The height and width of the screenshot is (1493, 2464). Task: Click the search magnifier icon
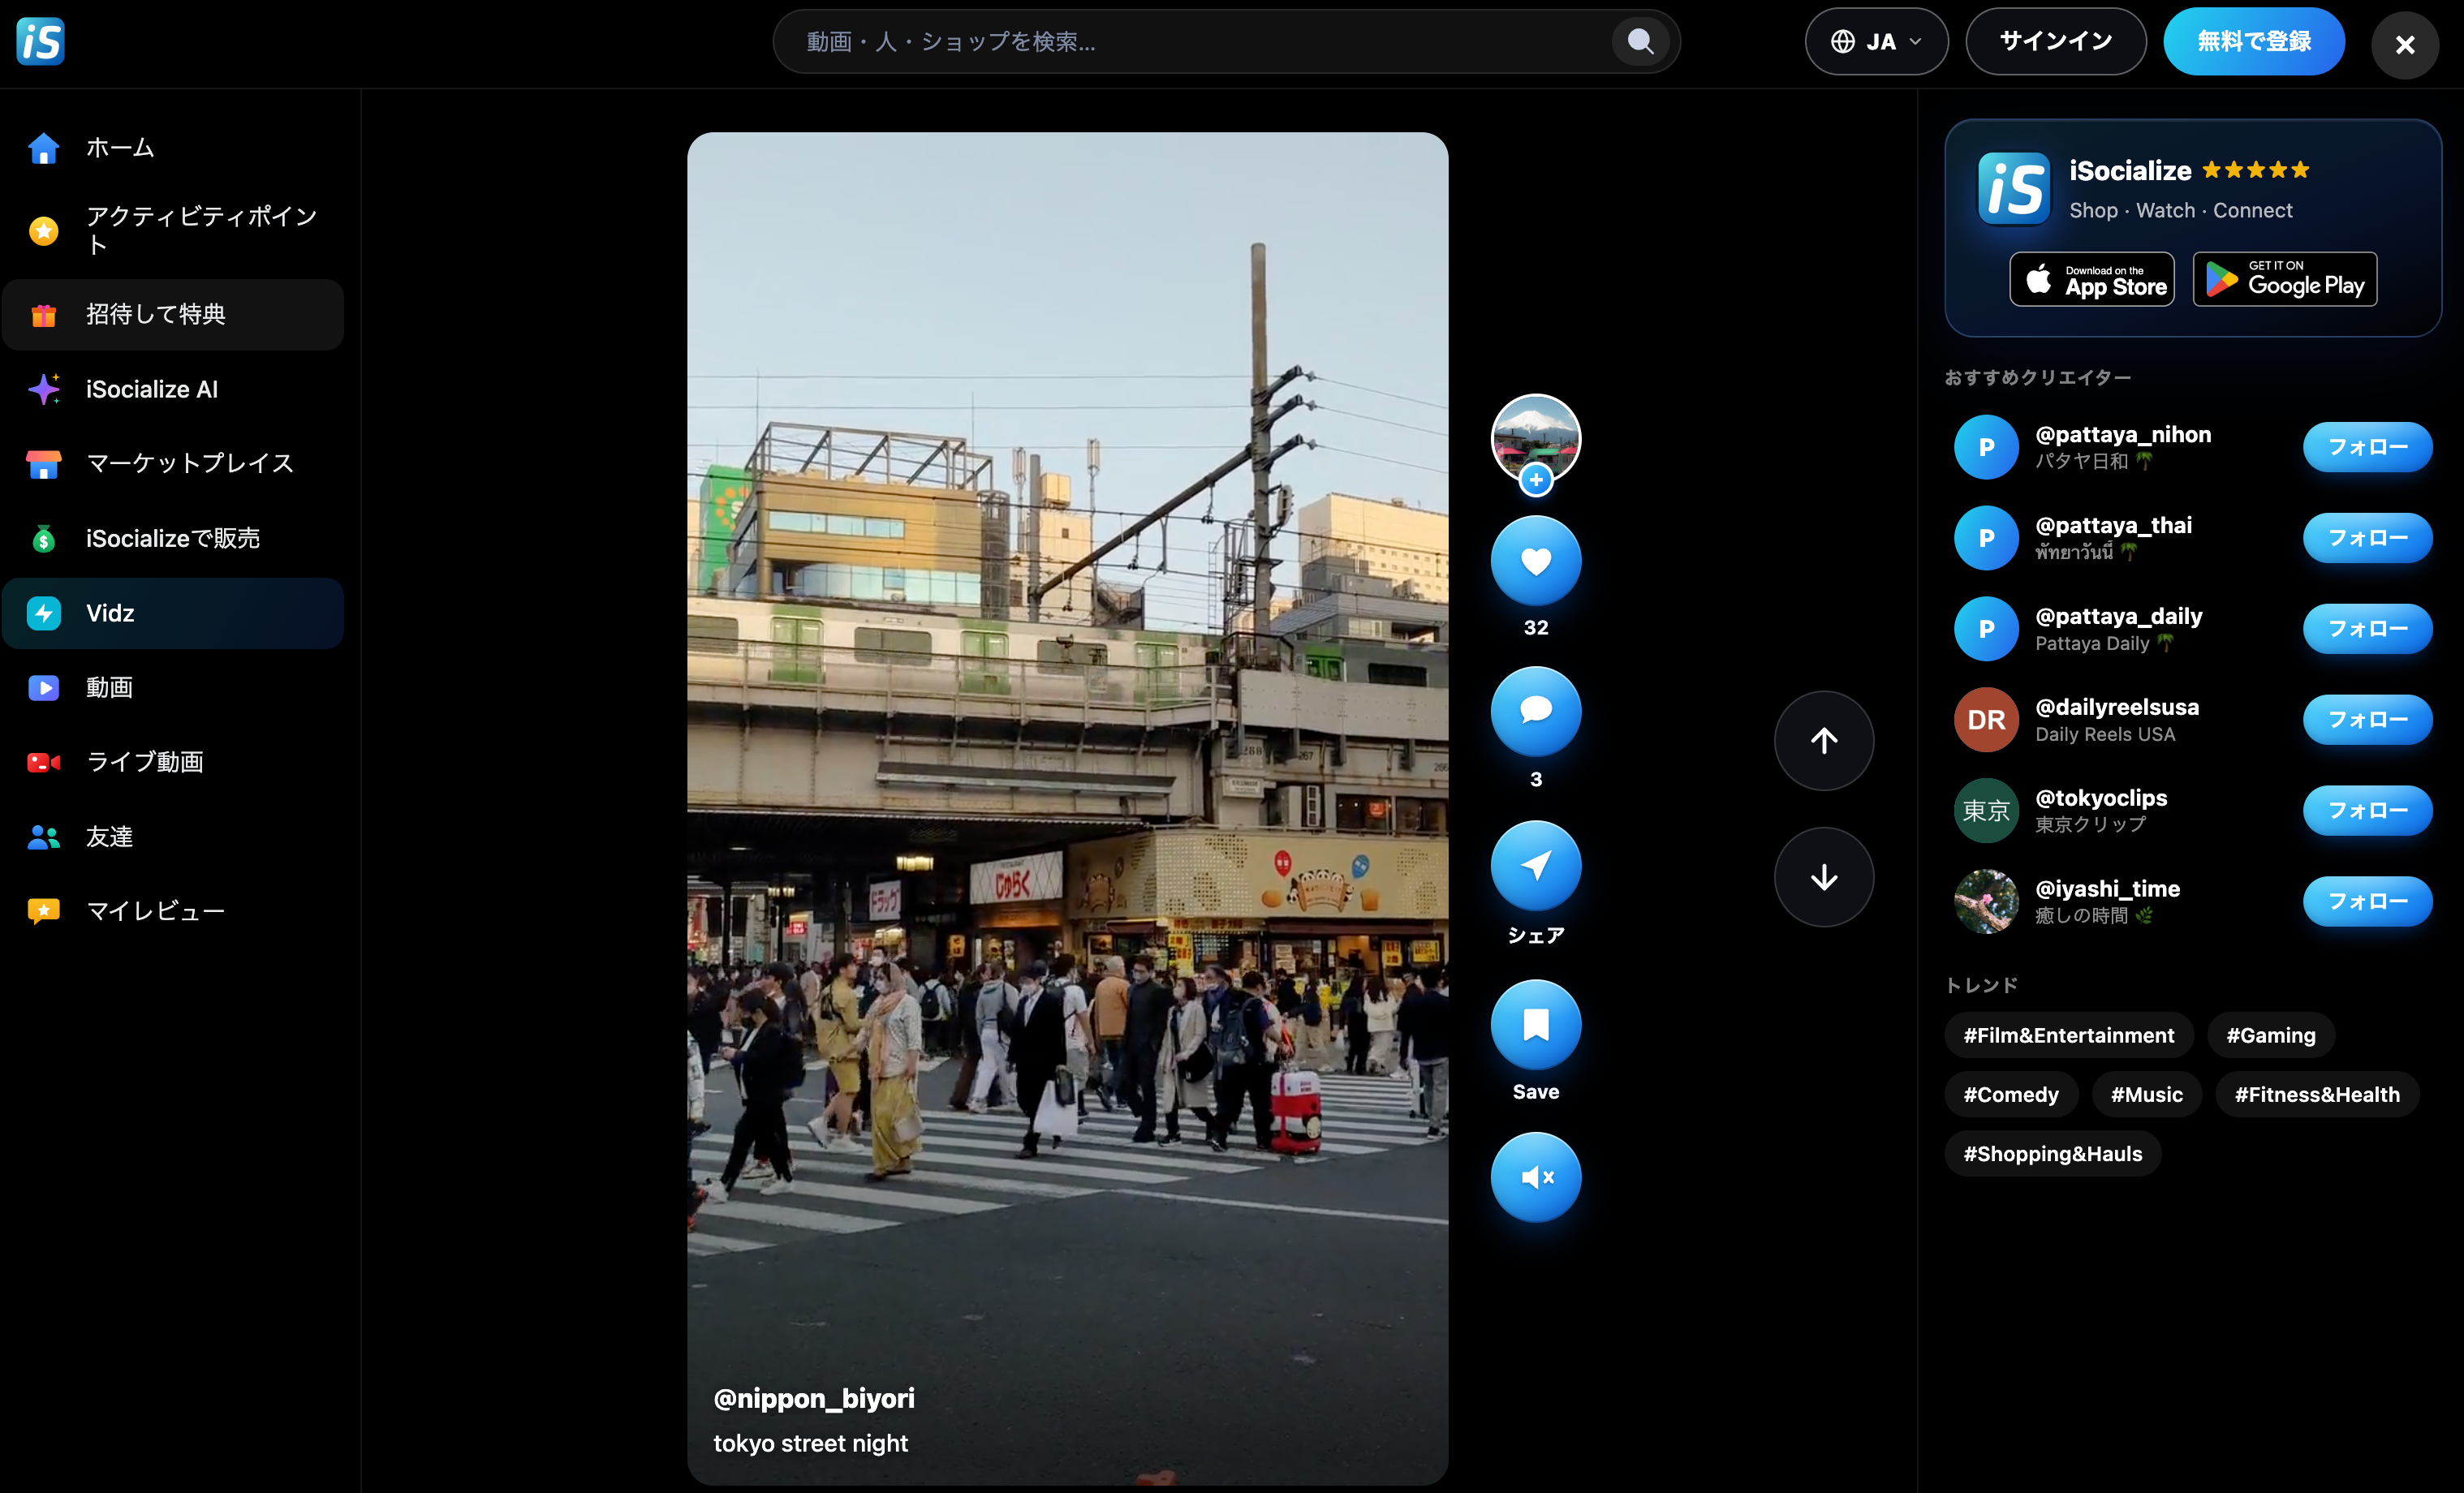click(x=1640, y=41)
